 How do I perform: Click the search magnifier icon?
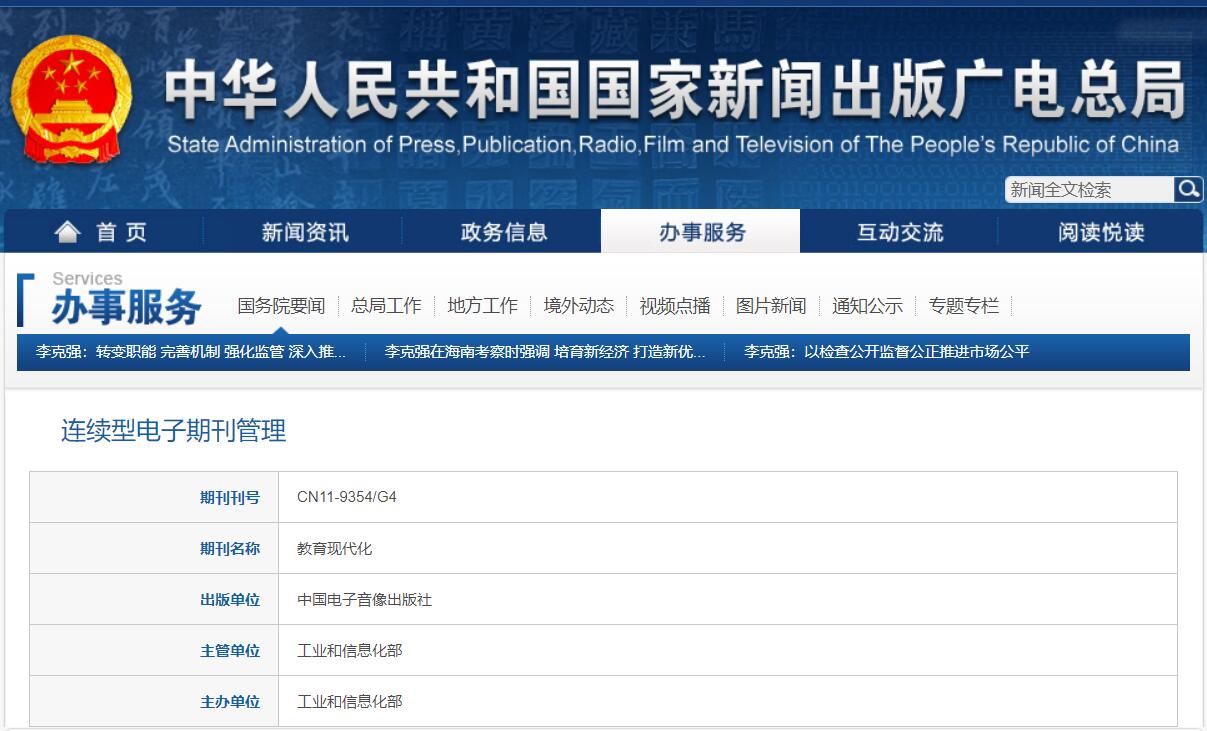tap(1188, 189)
